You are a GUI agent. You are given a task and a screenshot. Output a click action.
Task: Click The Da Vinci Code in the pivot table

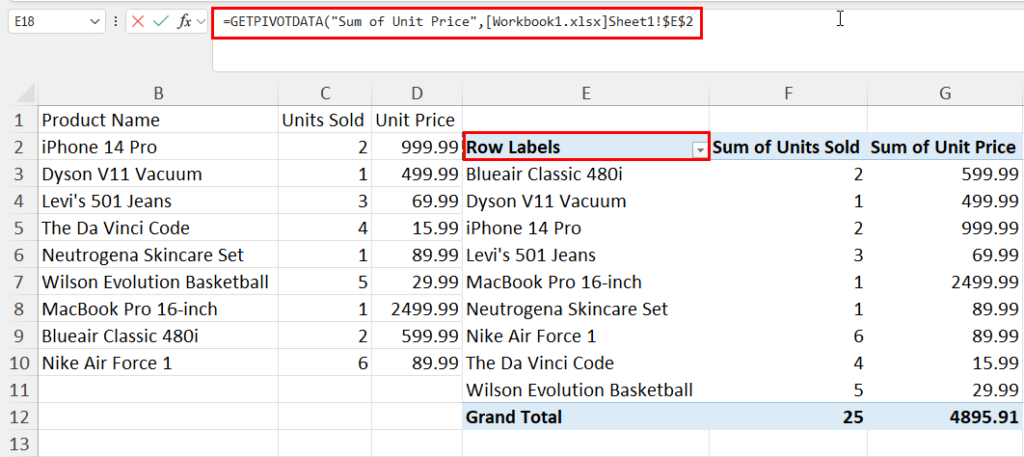586,363
